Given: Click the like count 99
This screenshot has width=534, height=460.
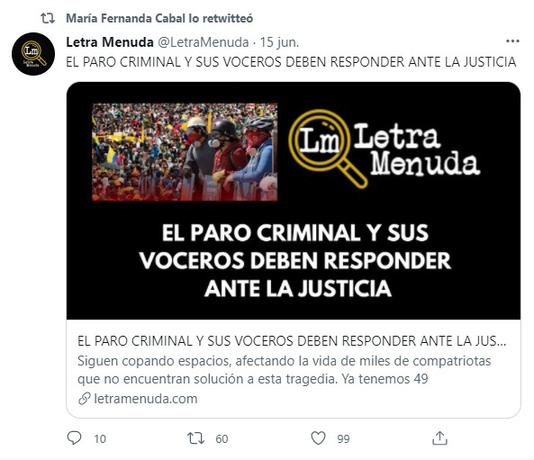Looking at the screenshot, I should 343,439.
